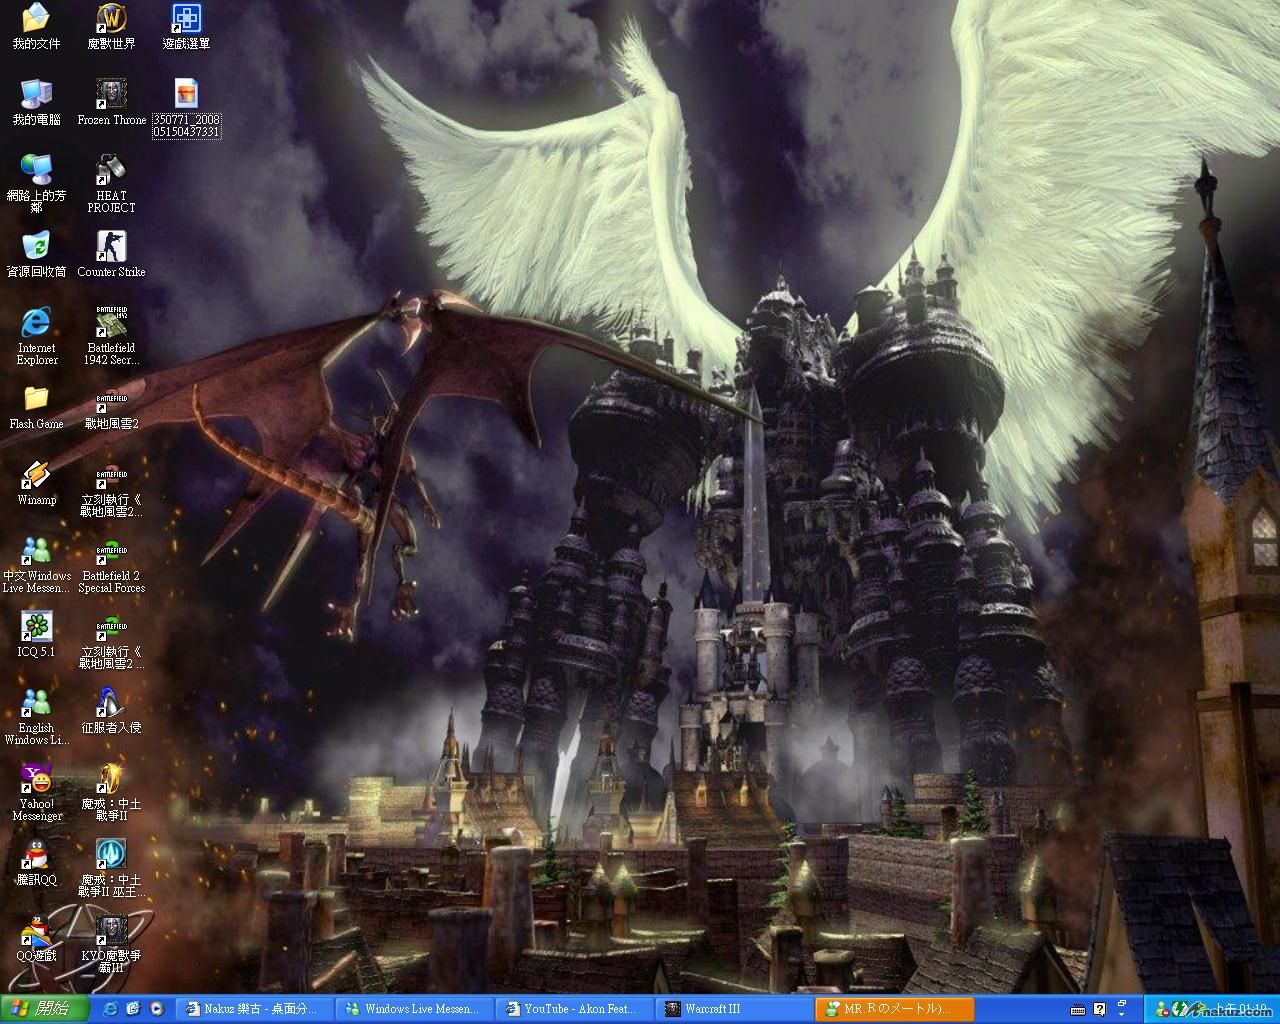
Task: Launch the Winamp desktop shortcut
Action: (x=36, y=483)
